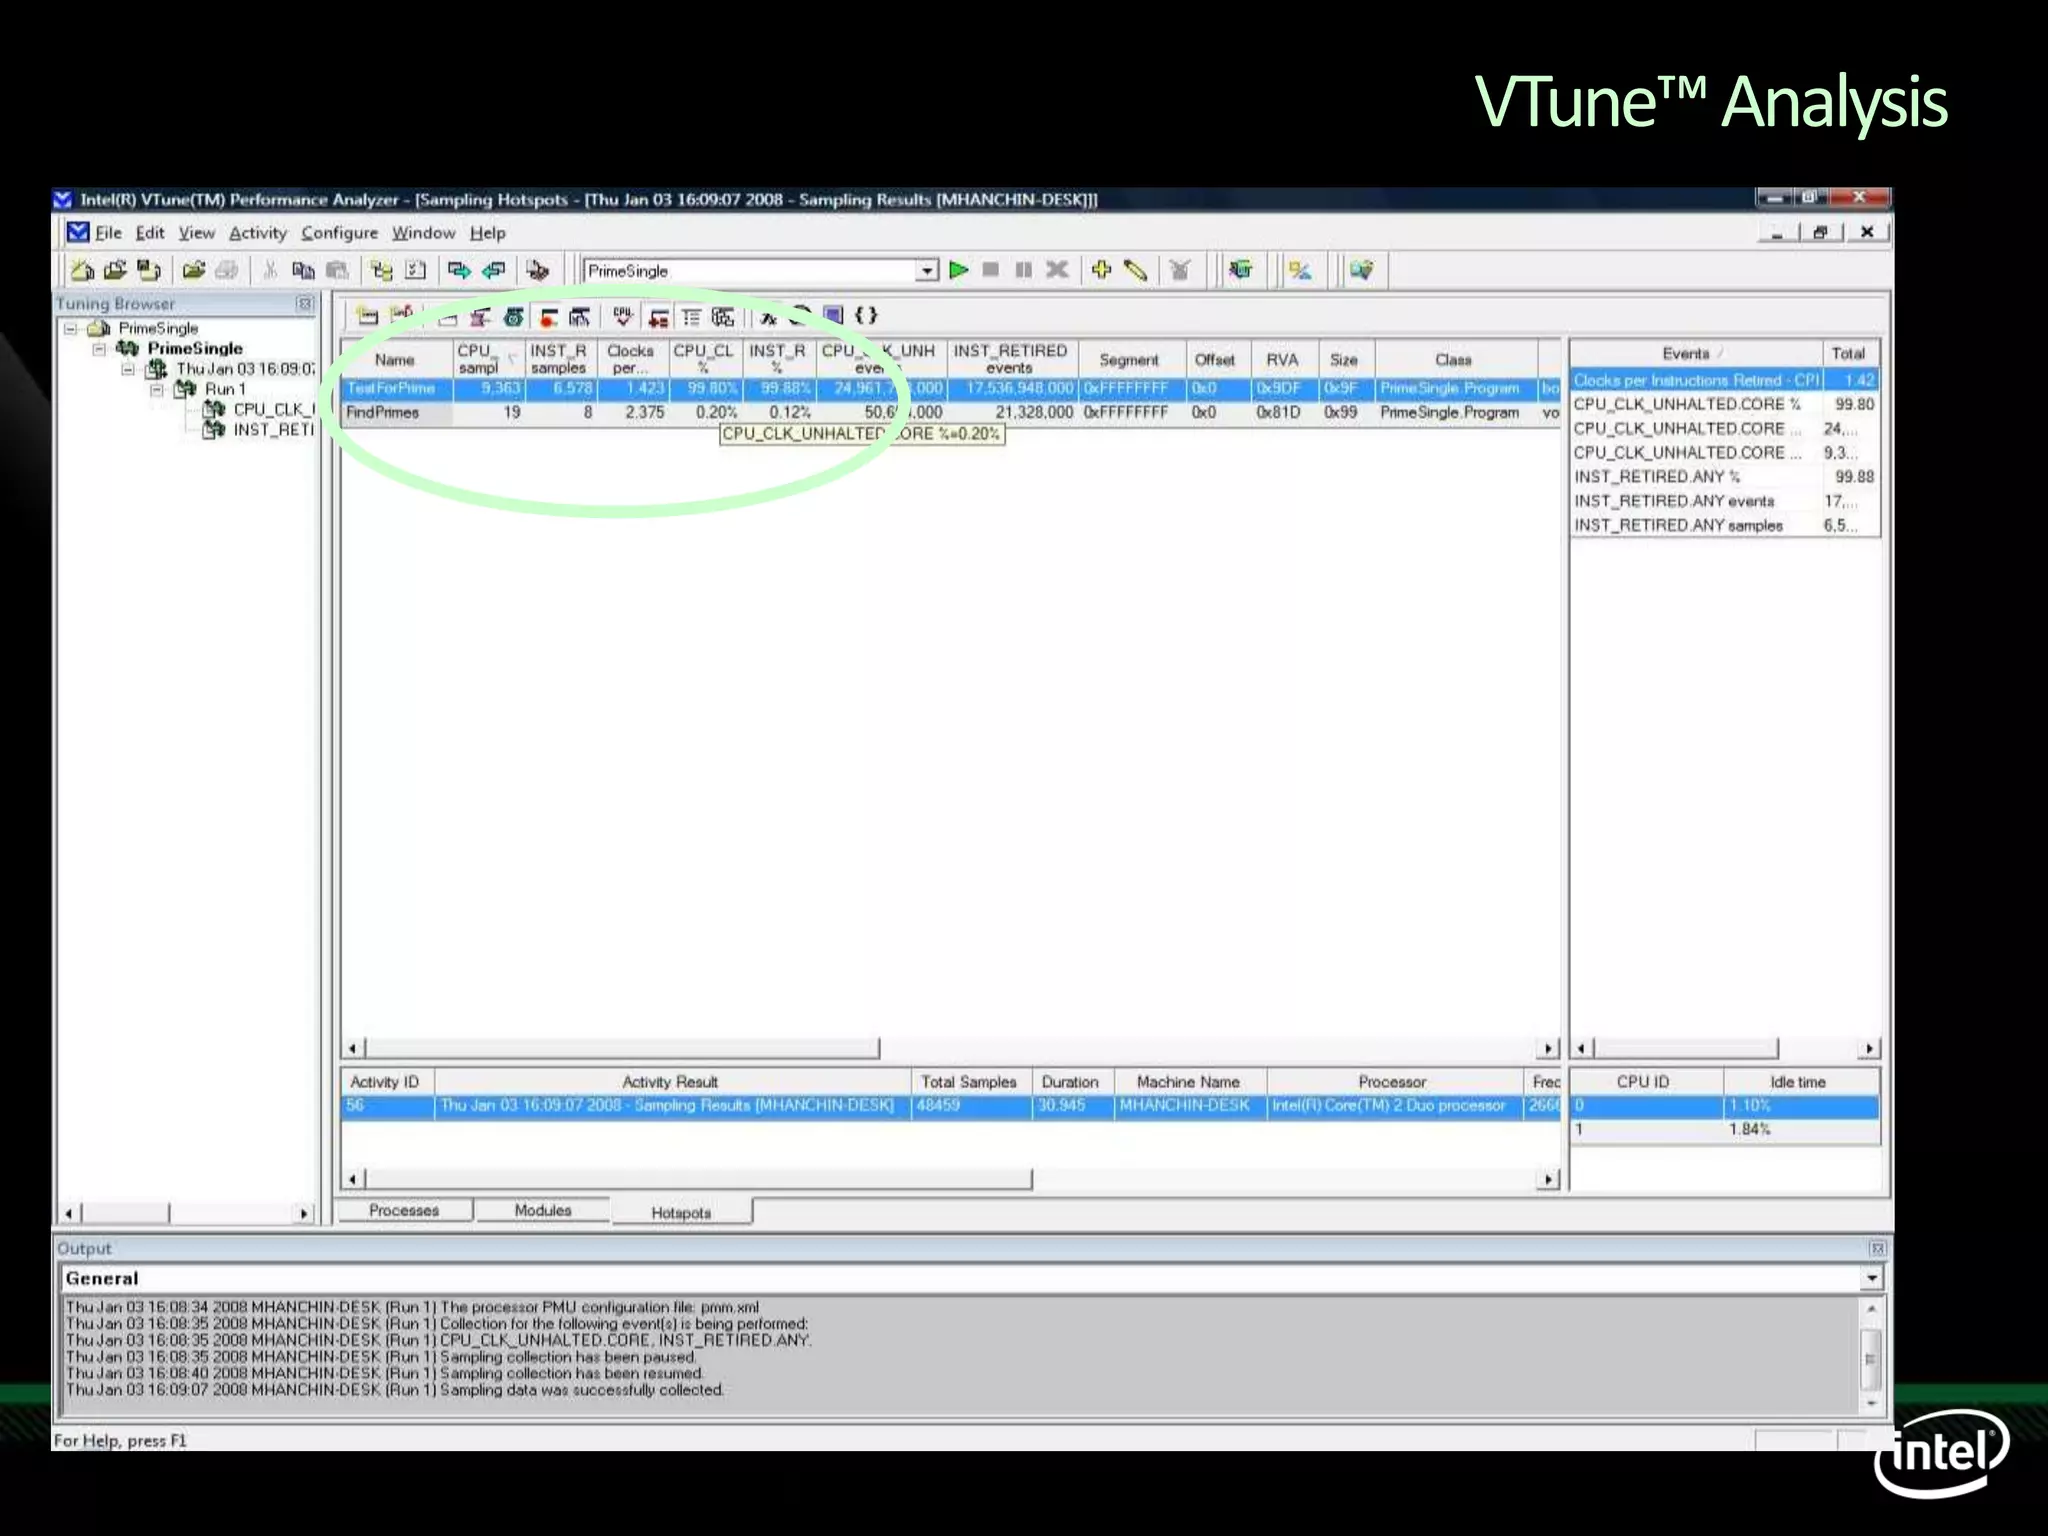Open the General output dropdown
The image size is (2048, 1536).
click(x=1871, y=1278)
